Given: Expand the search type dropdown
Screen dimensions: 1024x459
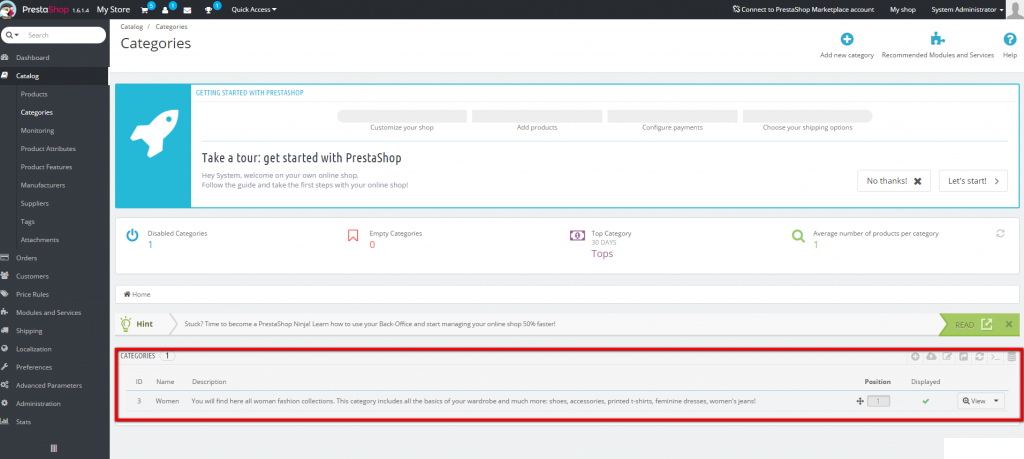Looking at the screenshot, I should [x=13, y=35].
